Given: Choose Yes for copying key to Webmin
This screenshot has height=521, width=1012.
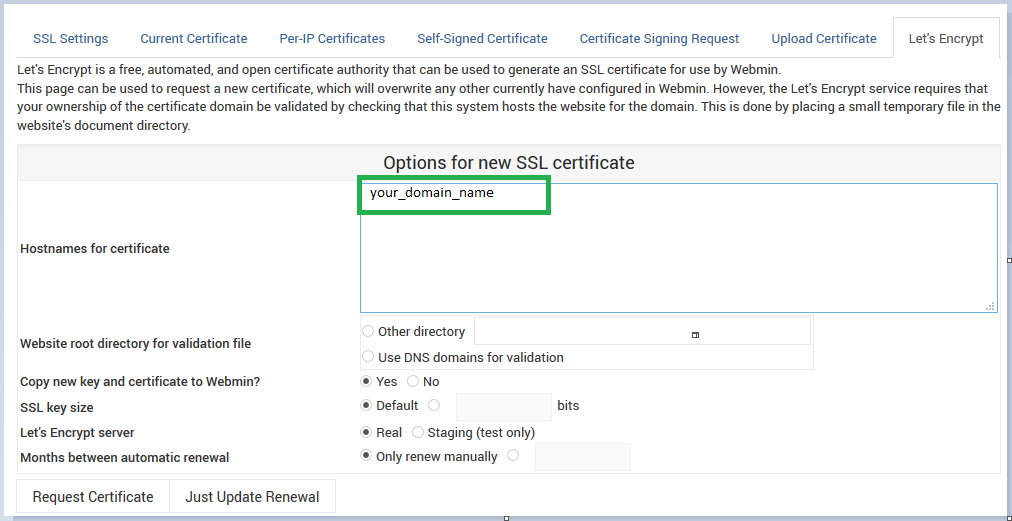Looking at the screenshot, I should pyautogui.click(x=366, y=382).
